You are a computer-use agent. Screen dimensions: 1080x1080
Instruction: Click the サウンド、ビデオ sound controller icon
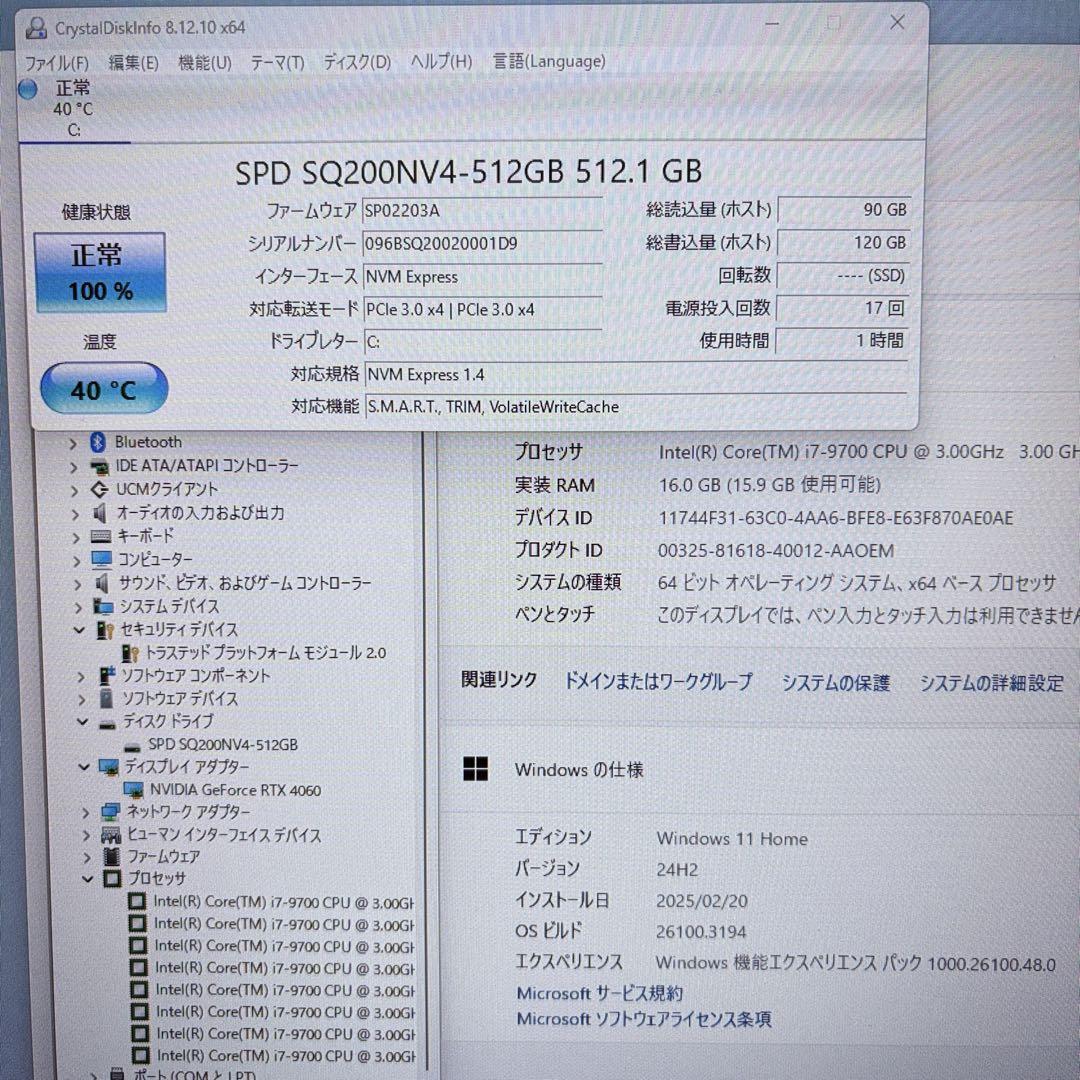point(103,583)
